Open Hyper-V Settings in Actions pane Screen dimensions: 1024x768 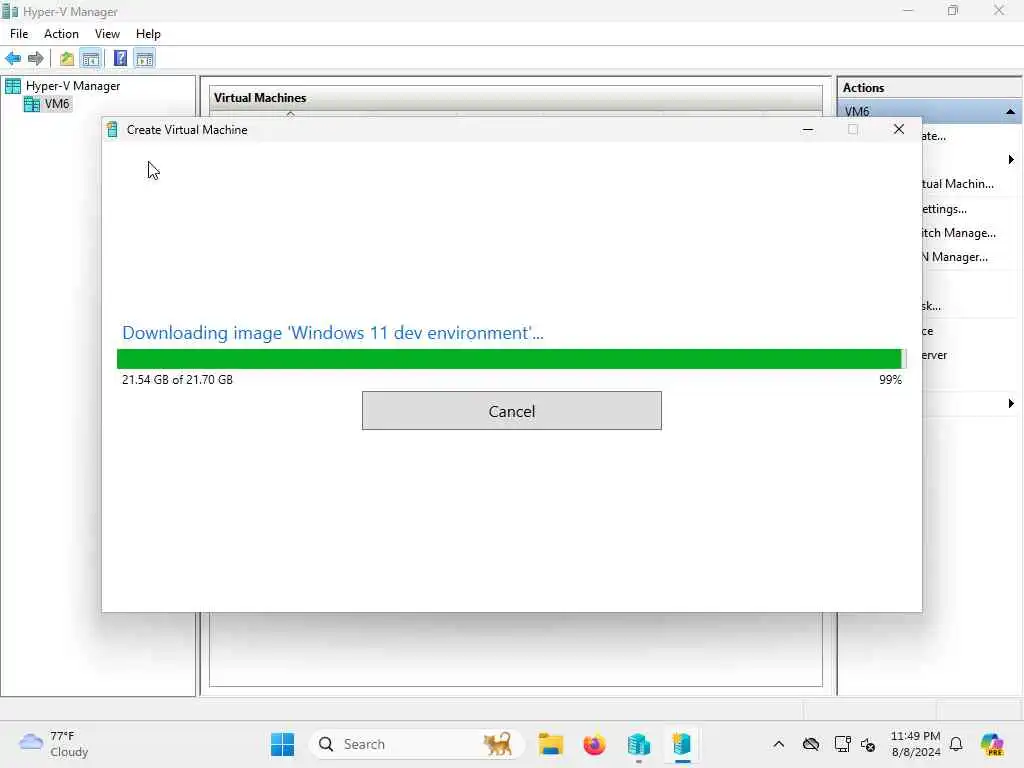click(944, 209)
